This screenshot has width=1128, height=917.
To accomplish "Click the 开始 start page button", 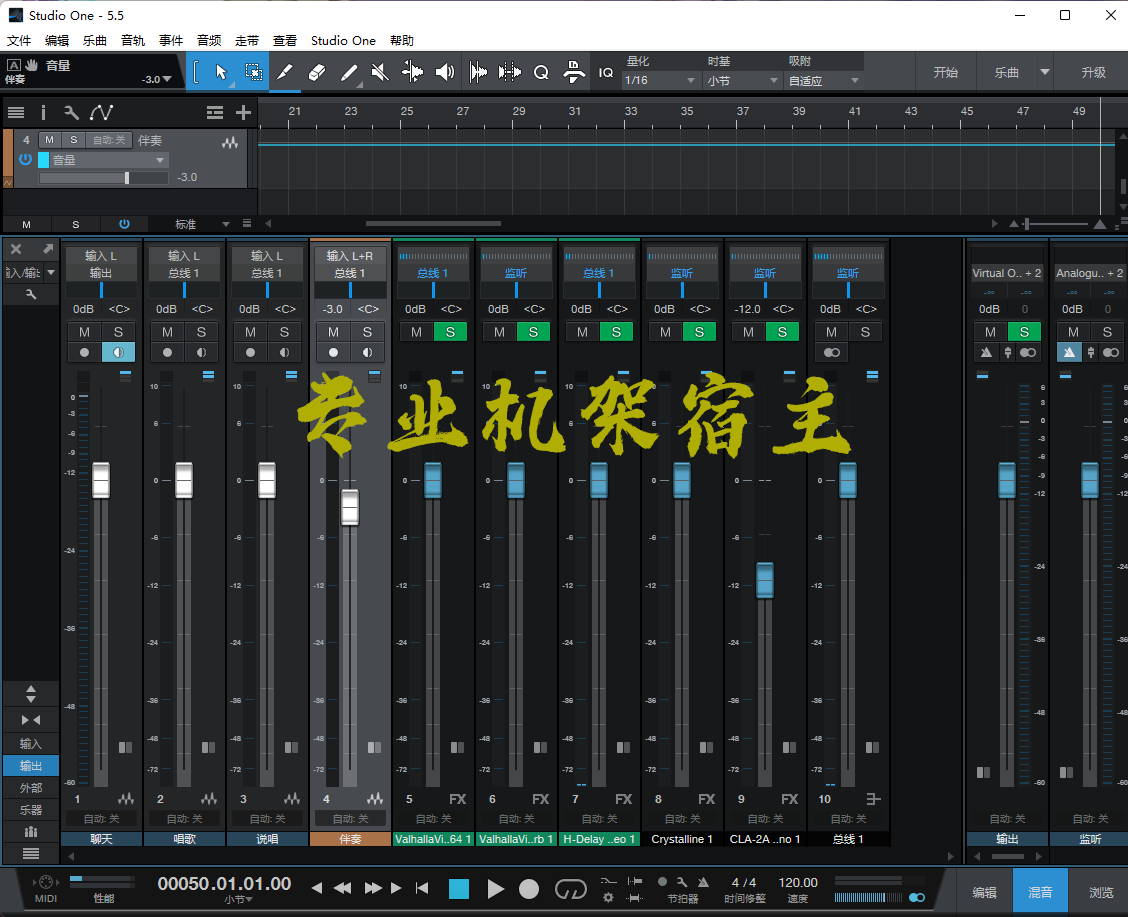I will [x=945, y=72].
